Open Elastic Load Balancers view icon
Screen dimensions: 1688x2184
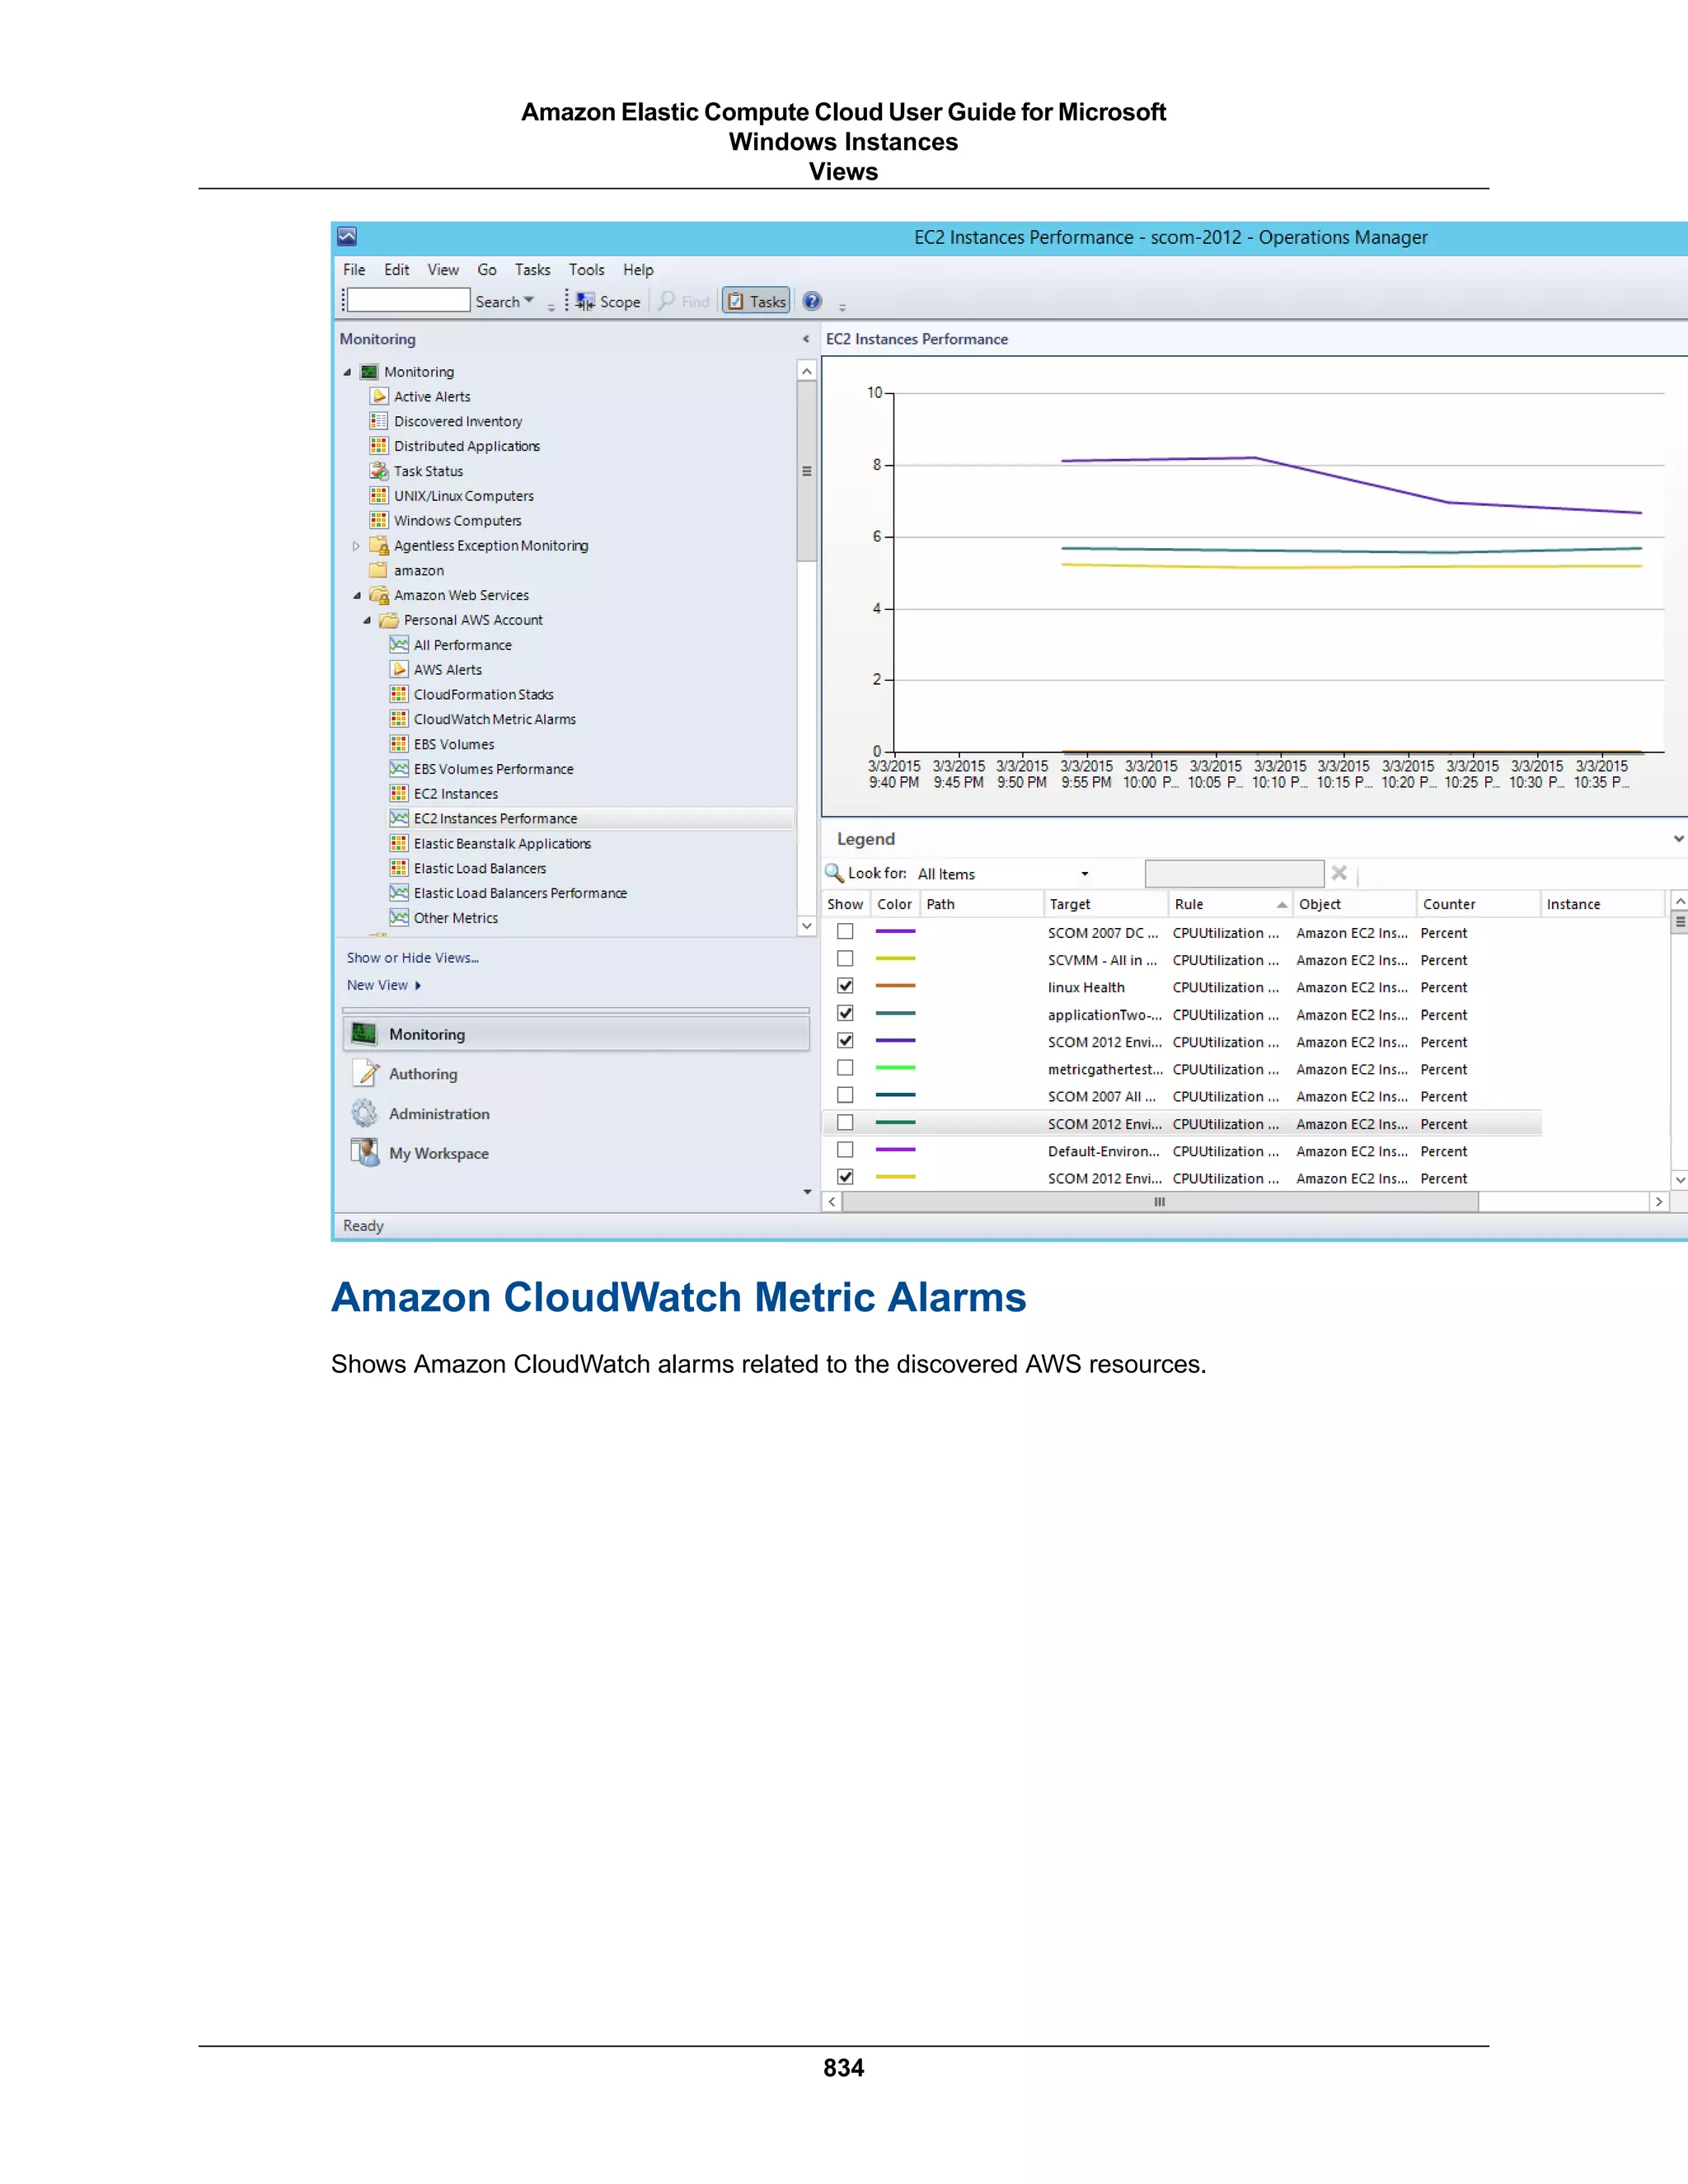coord(399,868)
